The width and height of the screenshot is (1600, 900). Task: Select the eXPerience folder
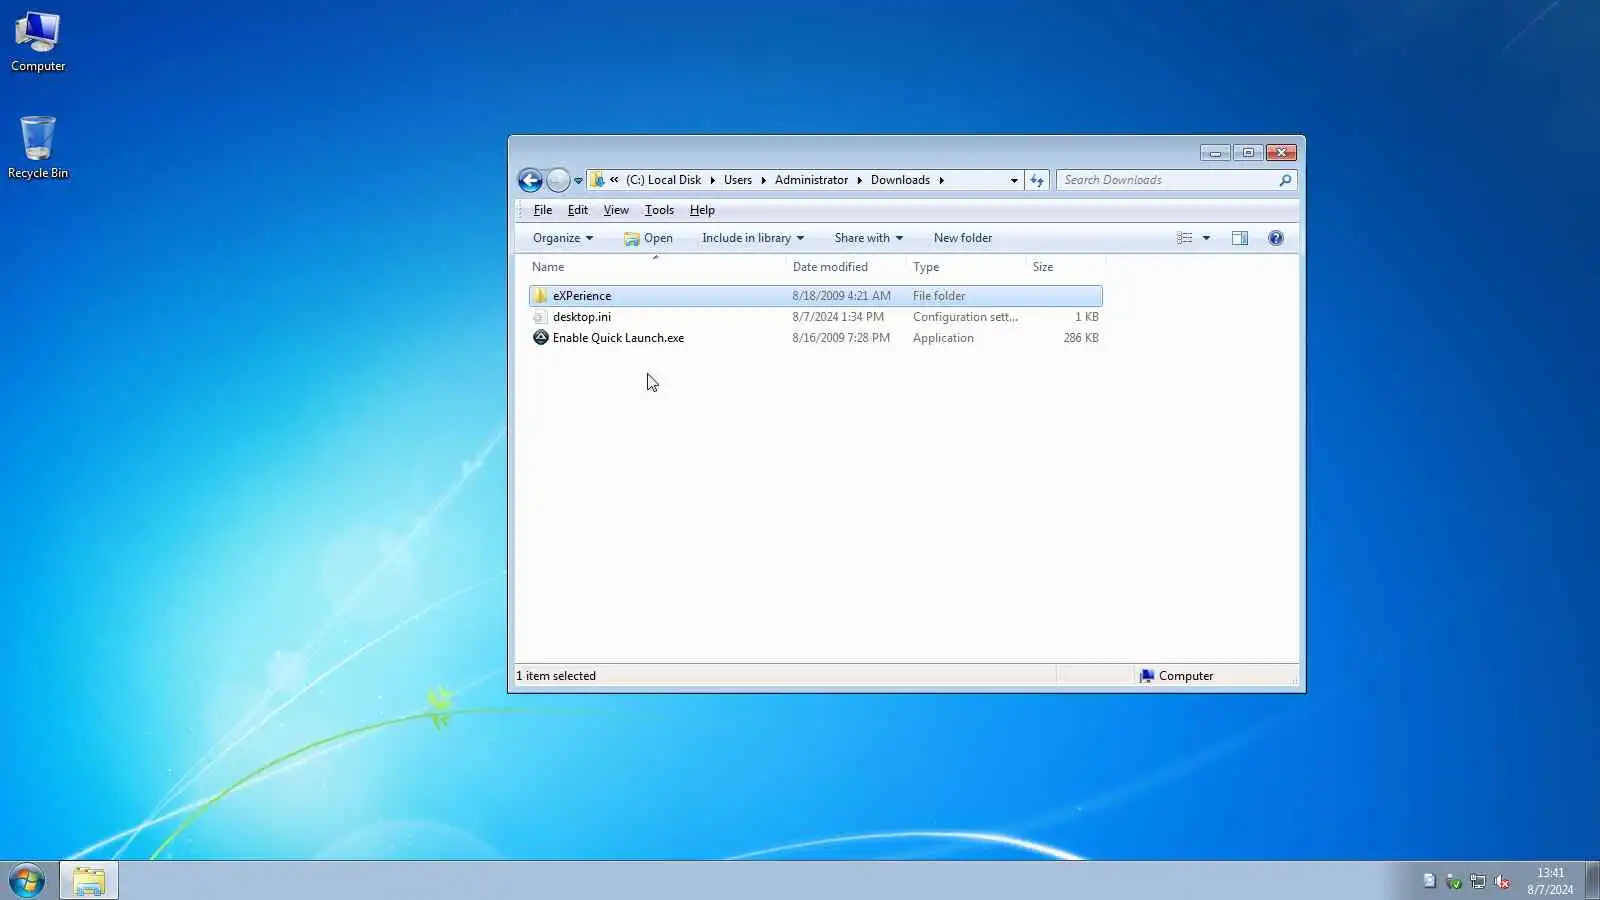[815, 296]
